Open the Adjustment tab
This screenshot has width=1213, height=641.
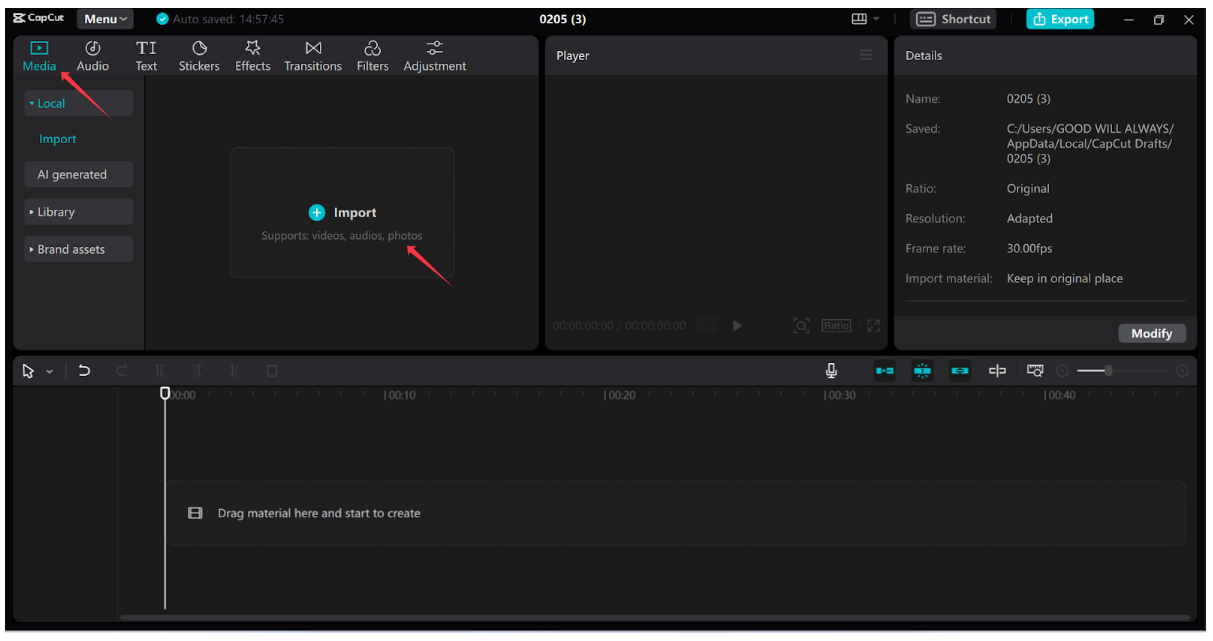(435, 56)
